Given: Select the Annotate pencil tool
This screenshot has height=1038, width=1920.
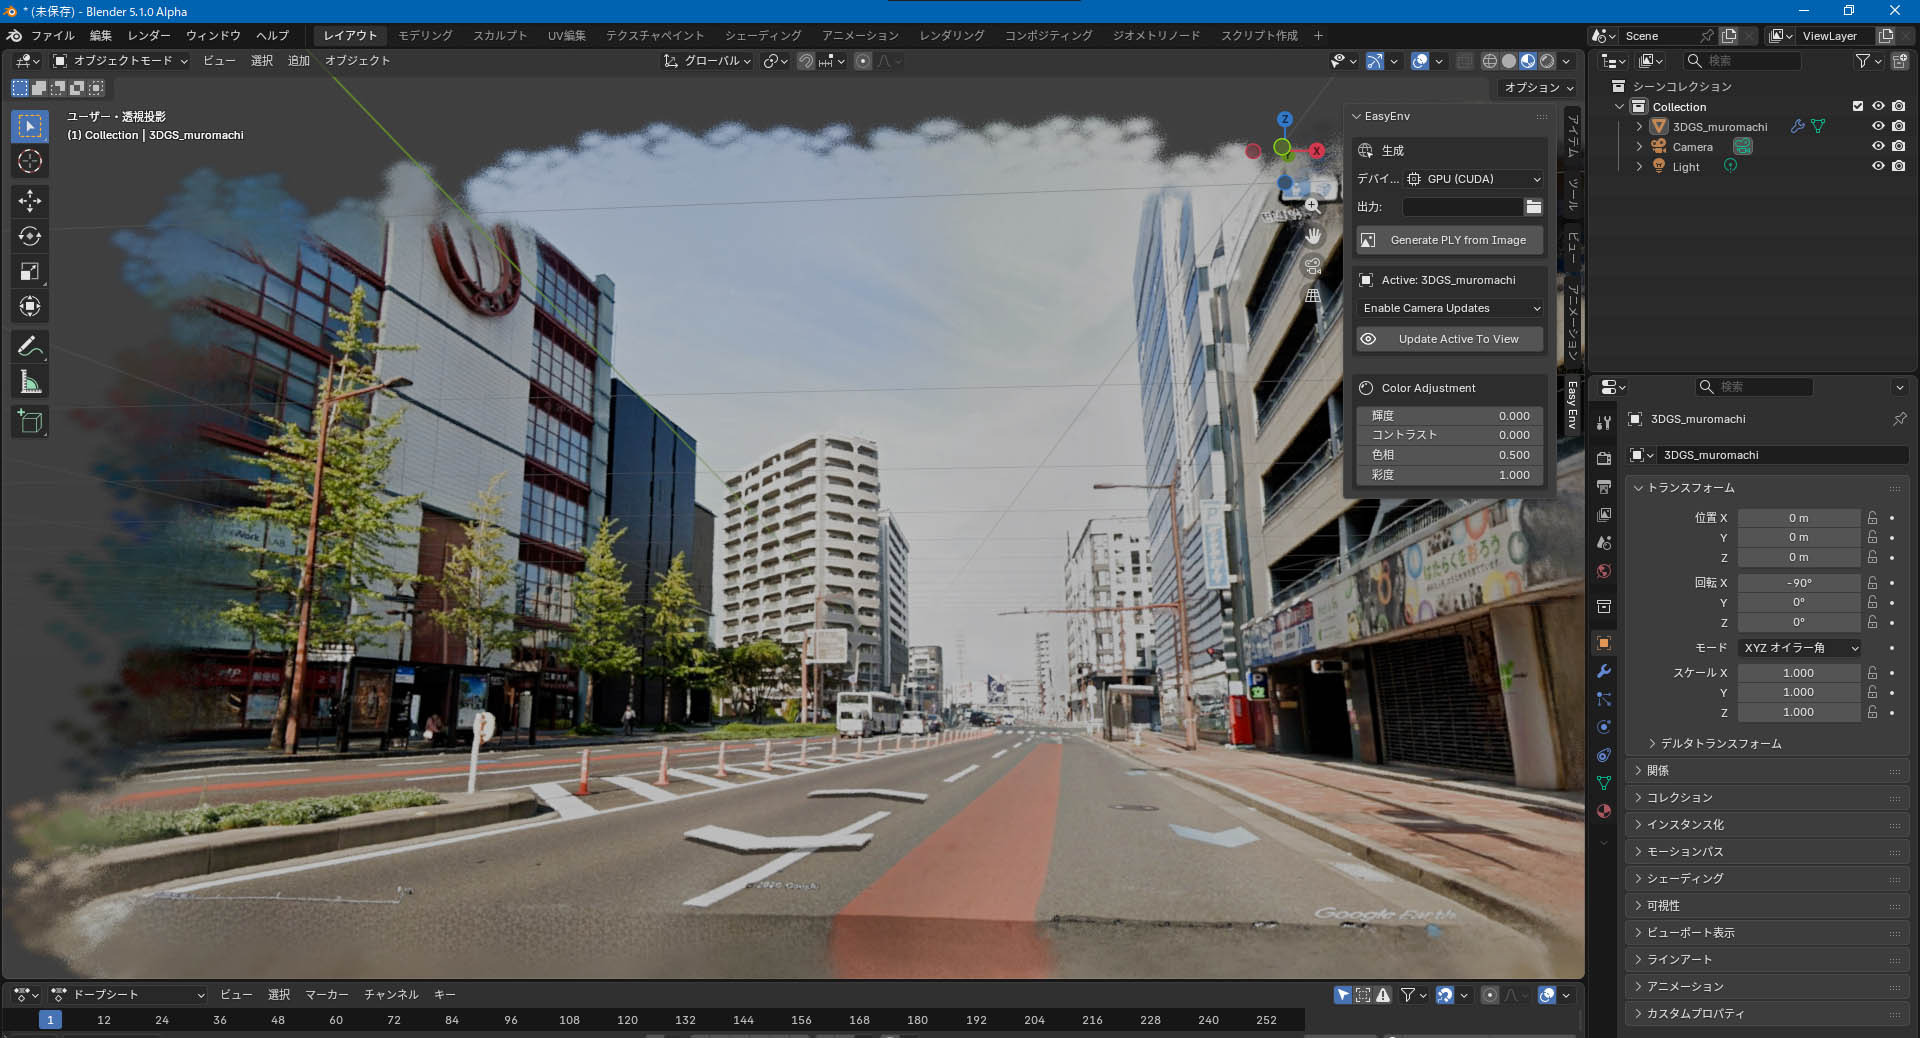Looking at the screenshot, I should pos(30,347).
